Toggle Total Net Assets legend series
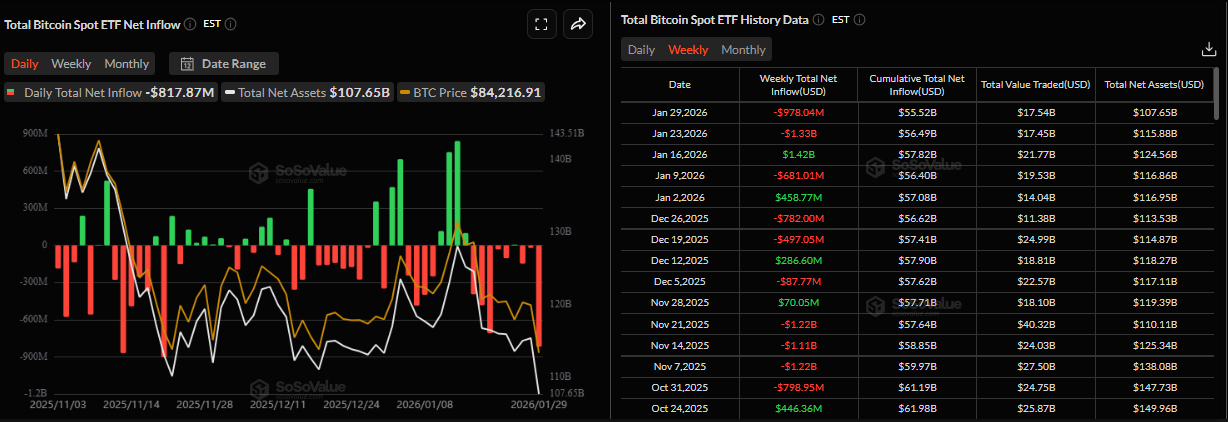Image resolution: width=1228 pixels, height=422 pixels. [307, 92]
